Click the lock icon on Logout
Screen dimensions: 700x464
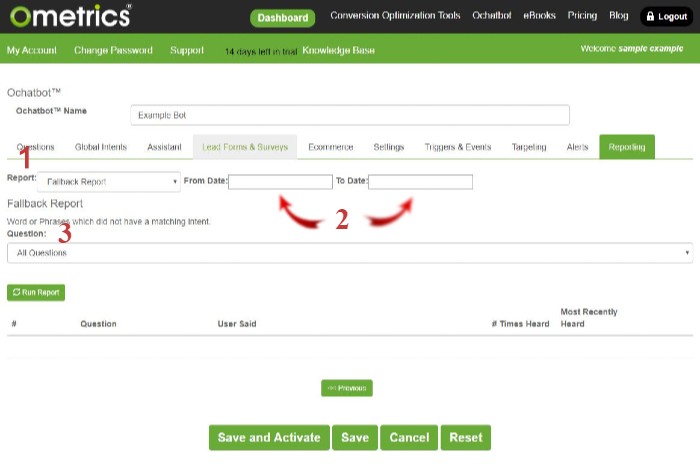(650, 17)
